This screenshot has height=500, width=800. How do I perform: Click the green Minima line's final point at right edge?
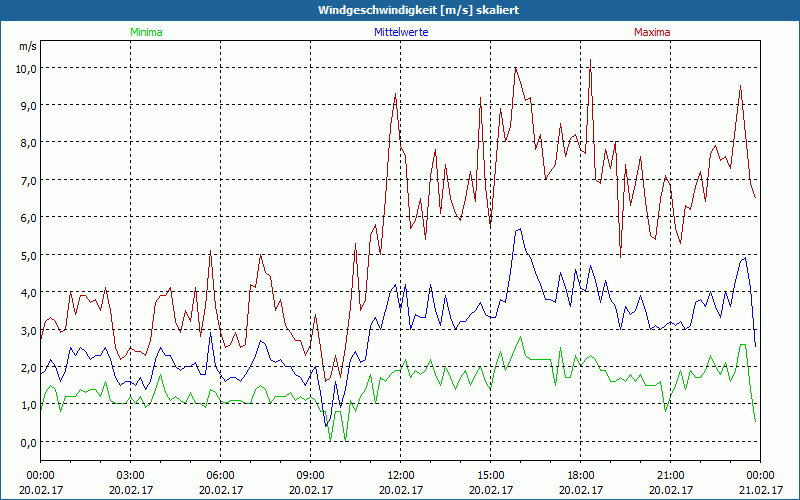[x=755, y=421]
